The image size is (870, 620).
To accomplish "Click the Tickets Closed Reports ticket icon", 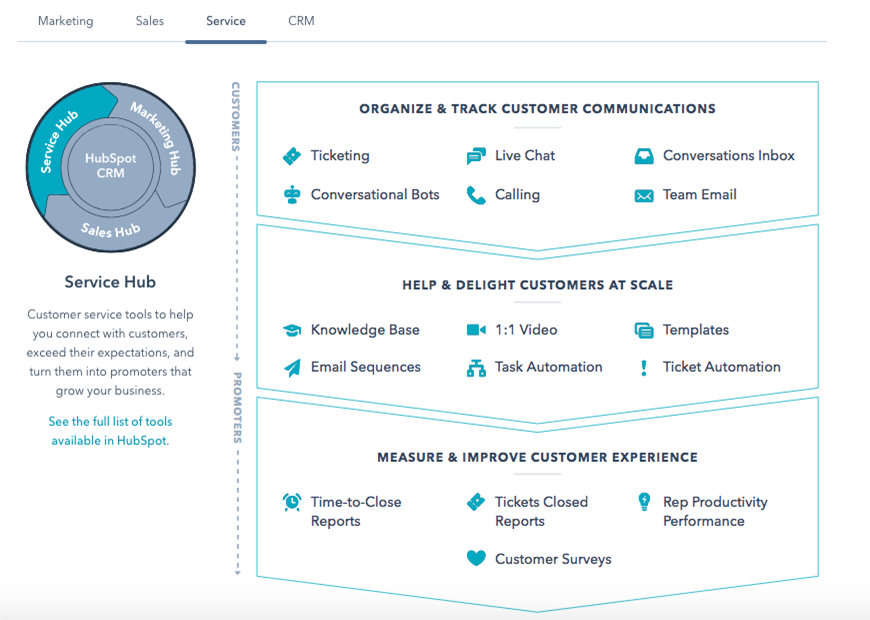I will click(x=476, y=502).
